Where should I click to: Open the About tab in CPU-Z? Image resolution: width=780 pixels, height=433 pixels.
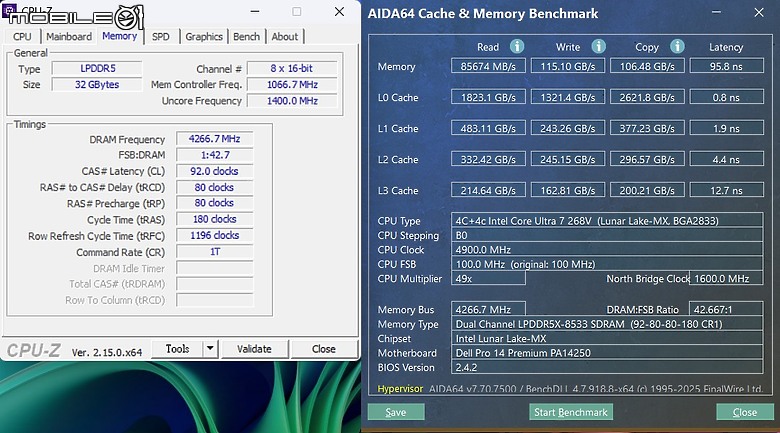(x=285, y=36)
